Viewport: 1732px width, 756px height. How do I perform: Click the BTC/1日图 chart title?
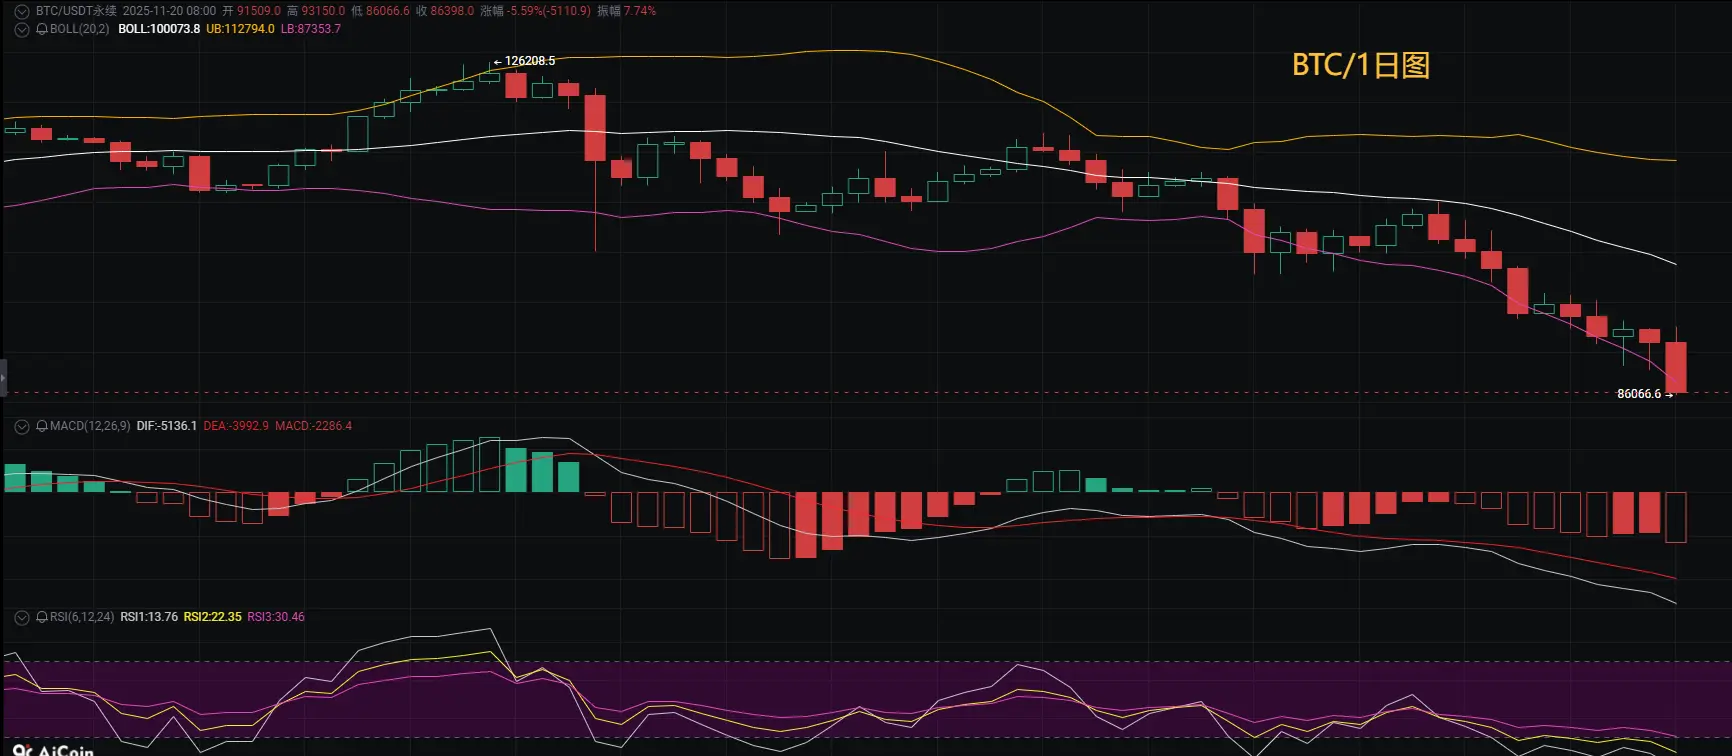(x=1361, y=65)
